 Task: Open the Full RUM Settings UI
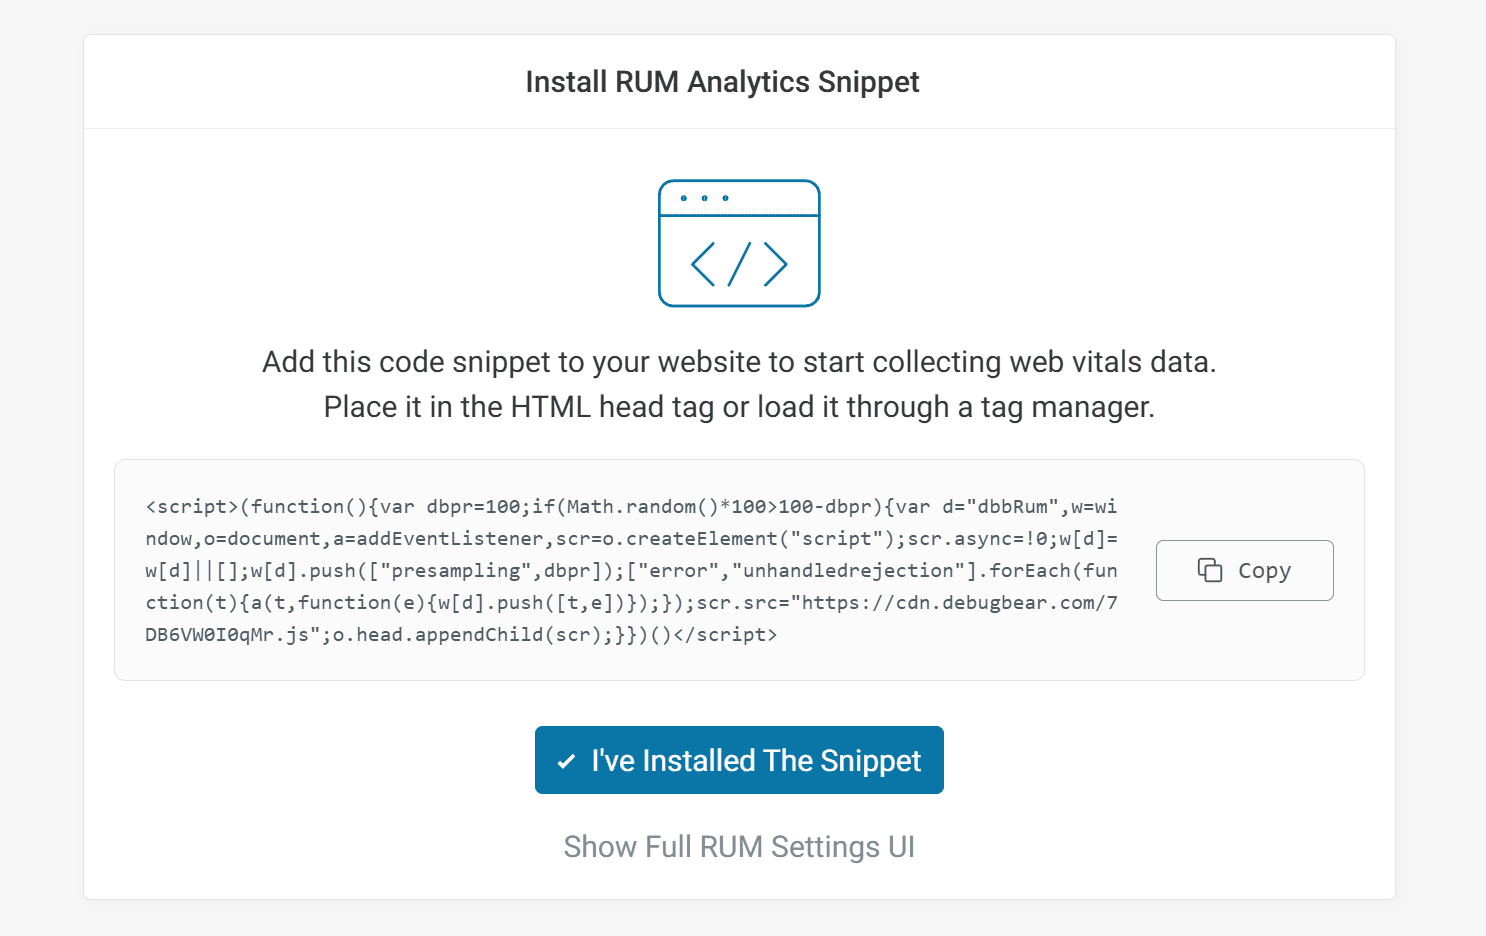coord(739,847)
